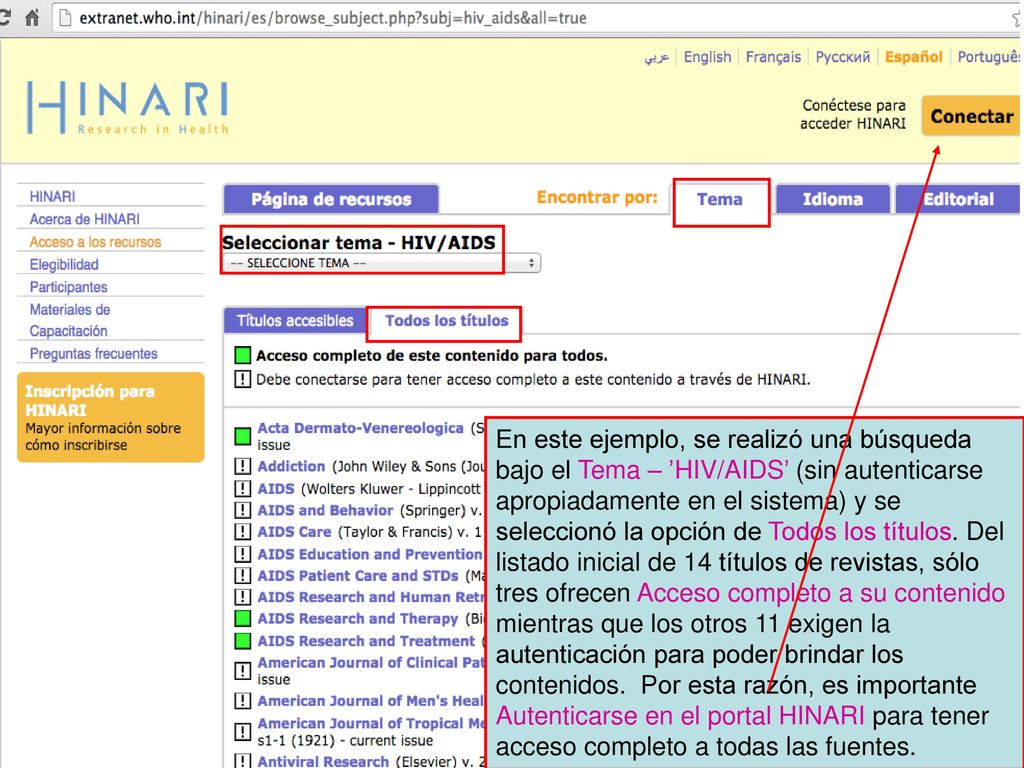Open AIDS Research and Treatment link

[x=366, y=641]
